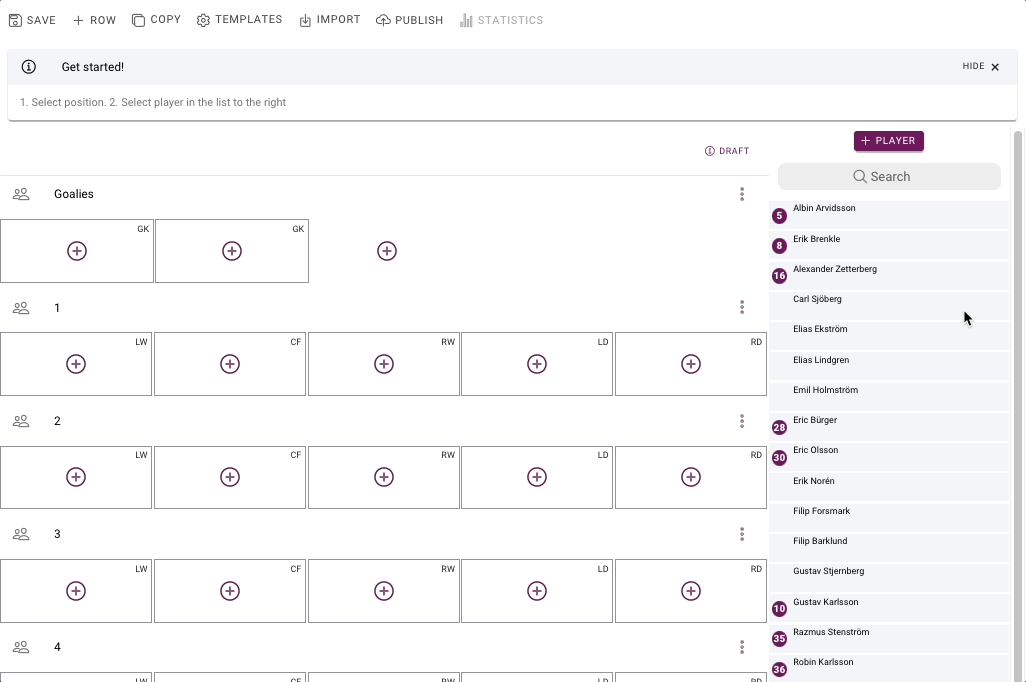Click the Save icon in toolbar
Viewport: 1026px width, 682px height.
(x=15, y=20)
